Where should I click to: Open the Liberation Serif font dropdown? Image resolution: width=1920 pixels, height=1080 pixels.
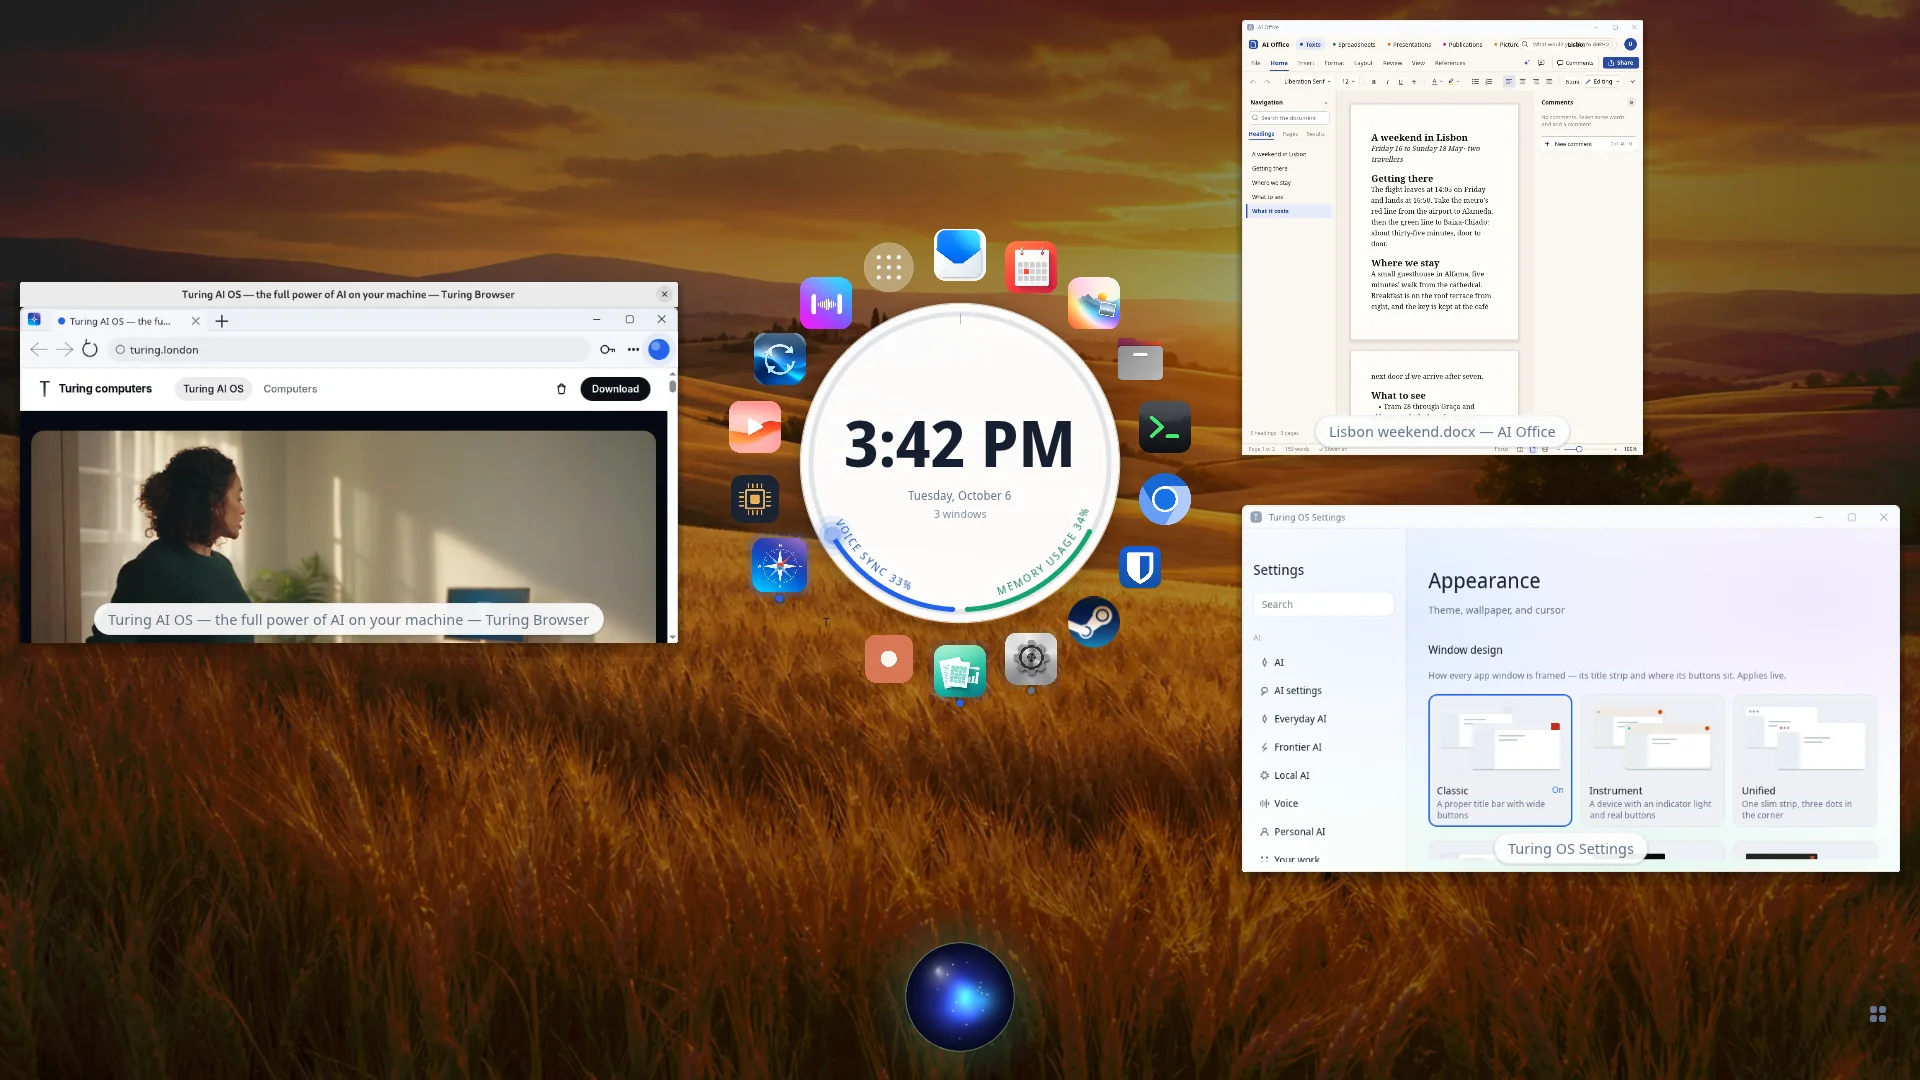pyautogui.click(x=1307, y=82)
